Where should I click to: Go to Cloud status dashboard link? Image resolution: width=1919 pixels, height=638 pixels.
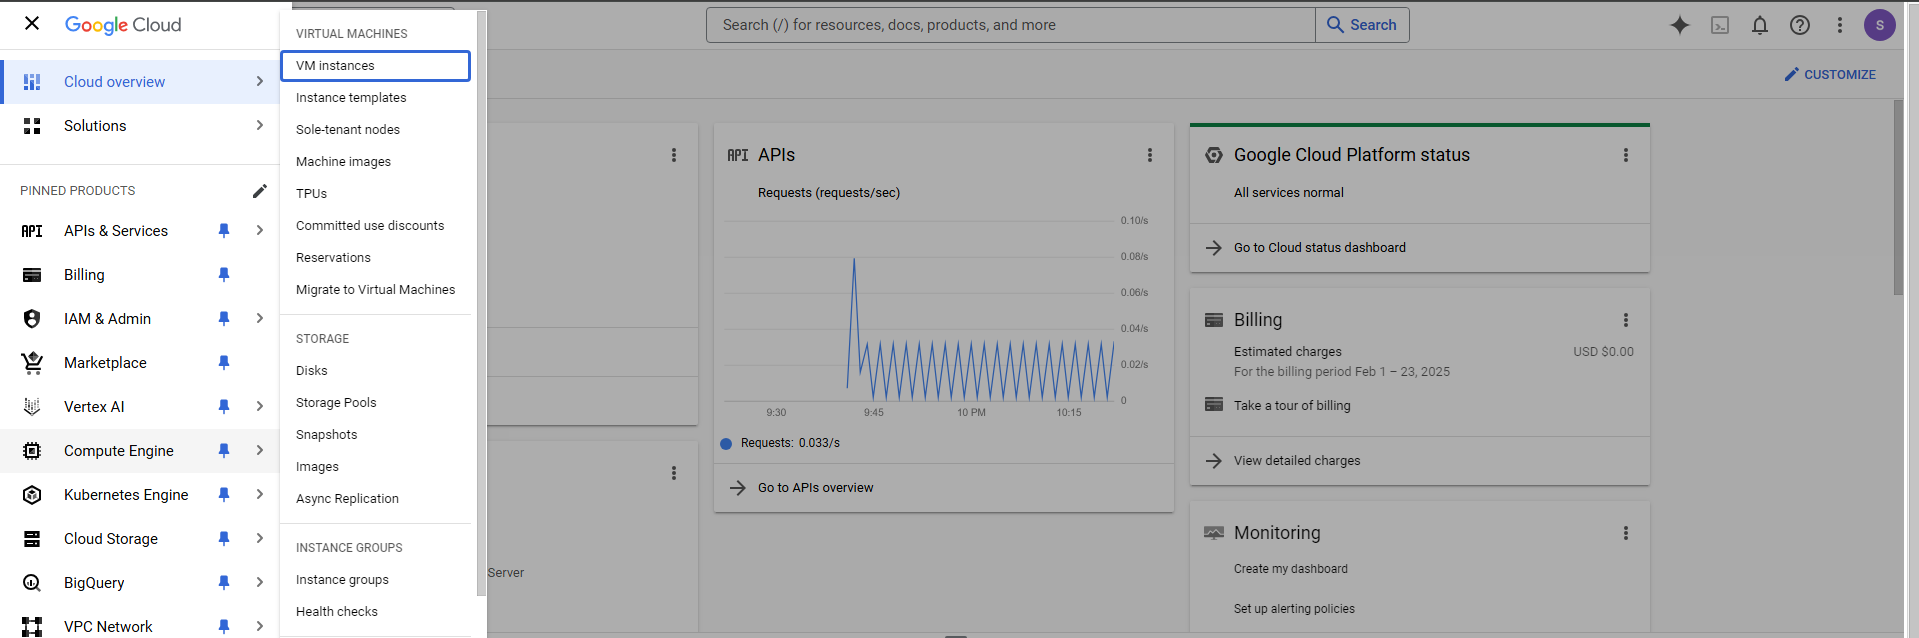[1319, 248]
